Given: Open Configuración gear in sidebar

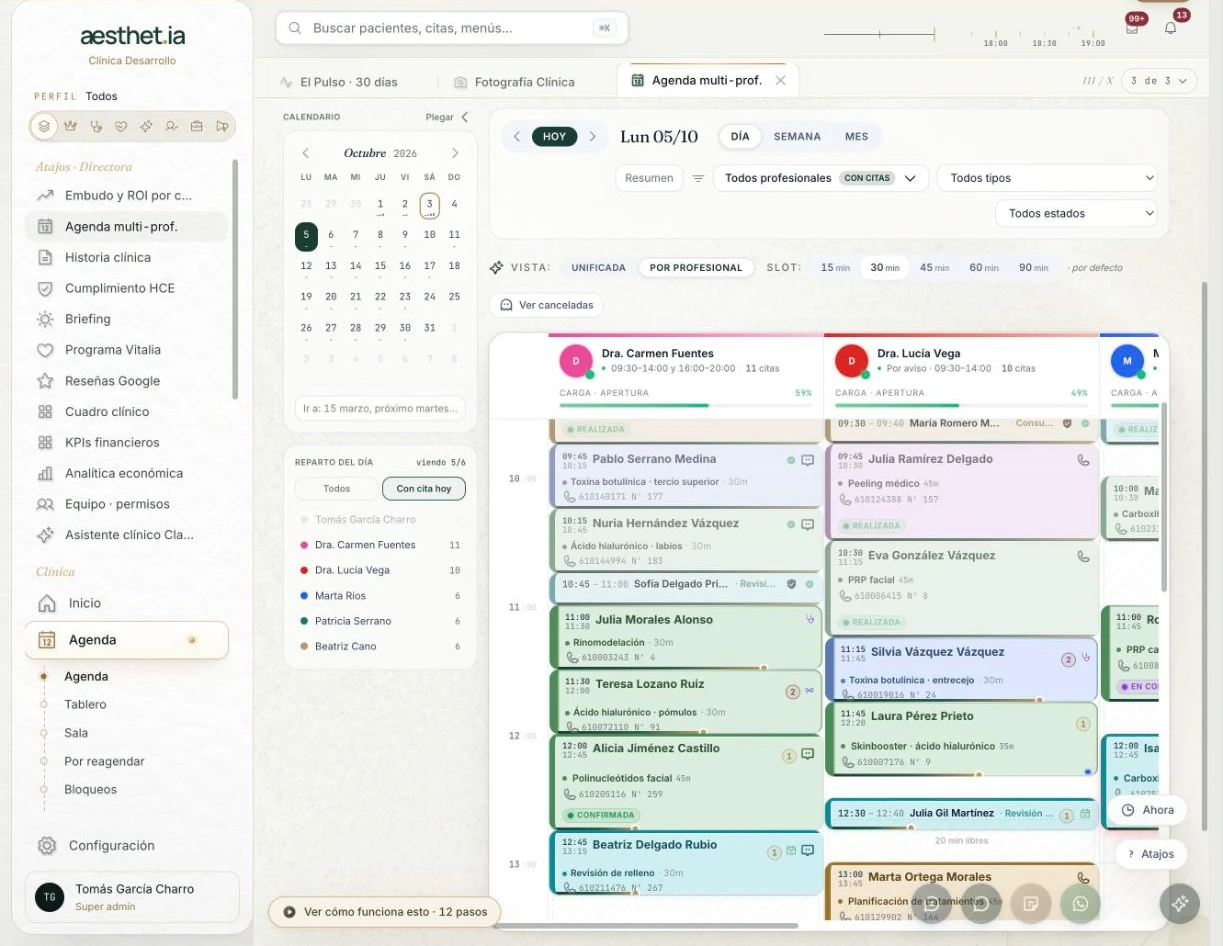Looking at the screenshot, I should click(47, 845).
